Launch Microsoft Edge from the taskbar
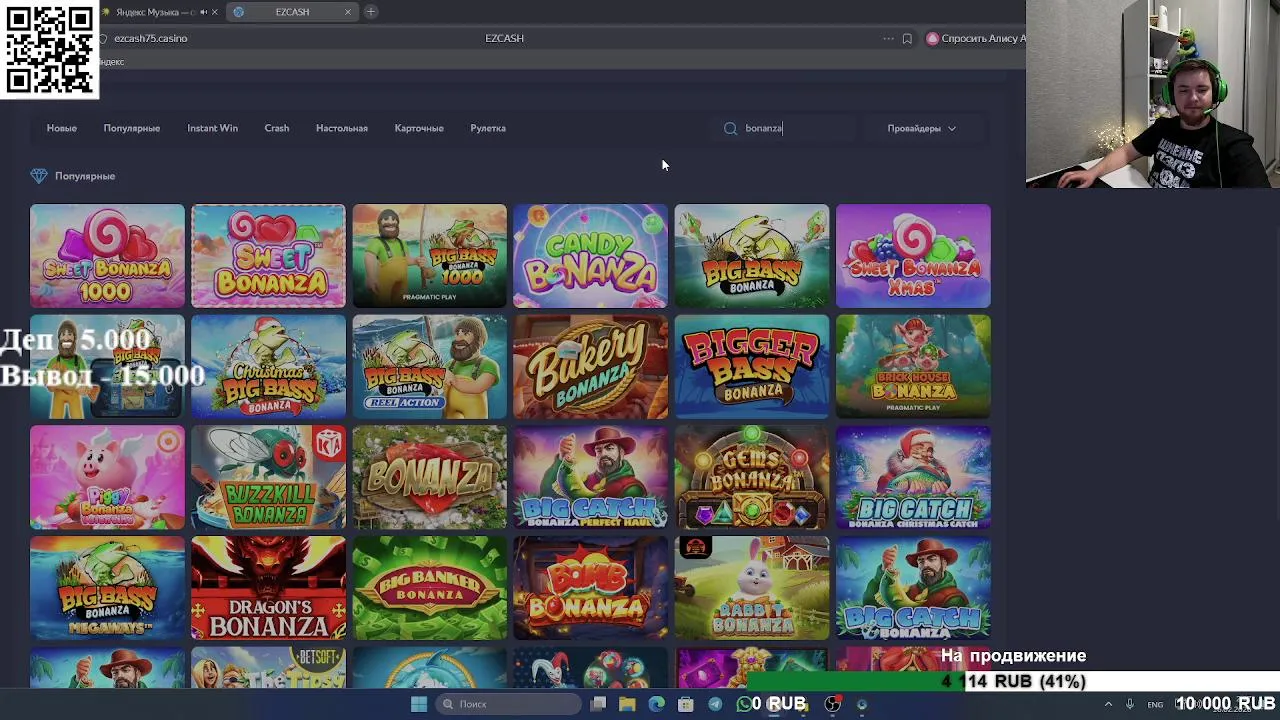 [x=656, y=704]
